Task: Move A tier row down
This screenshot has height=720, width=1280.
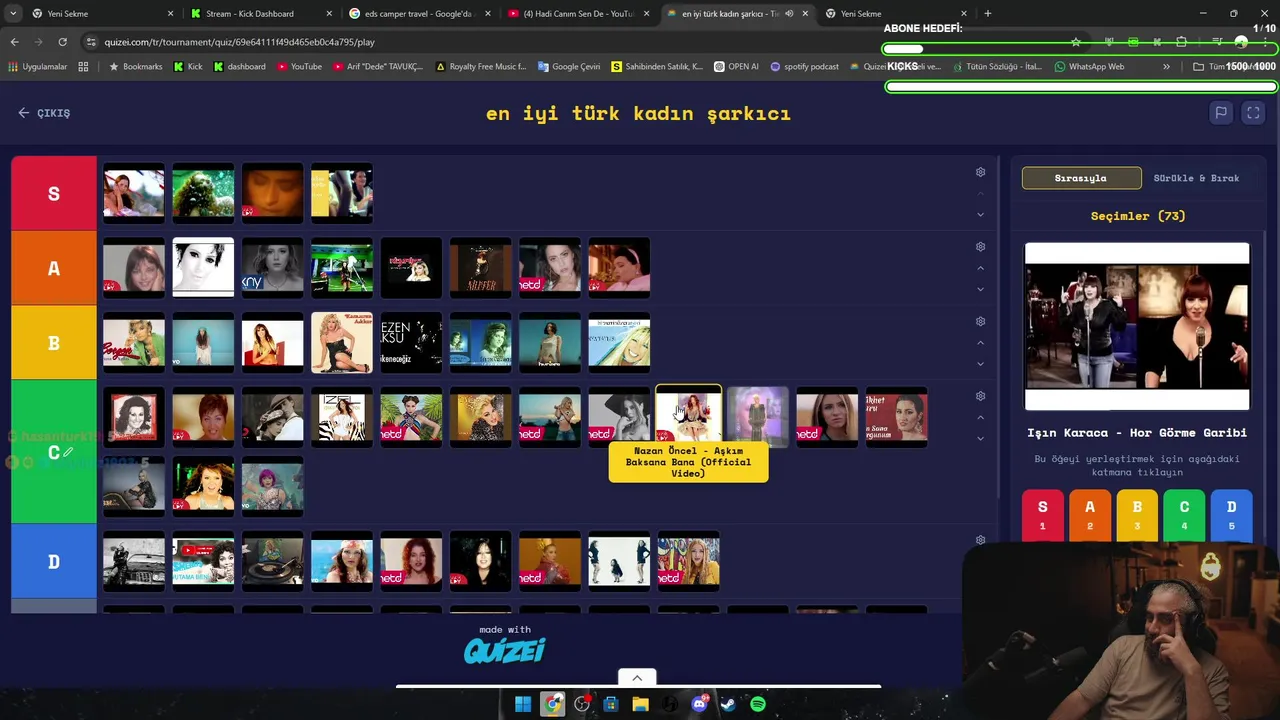Action: pyautogui.click(x=980, y=289)
